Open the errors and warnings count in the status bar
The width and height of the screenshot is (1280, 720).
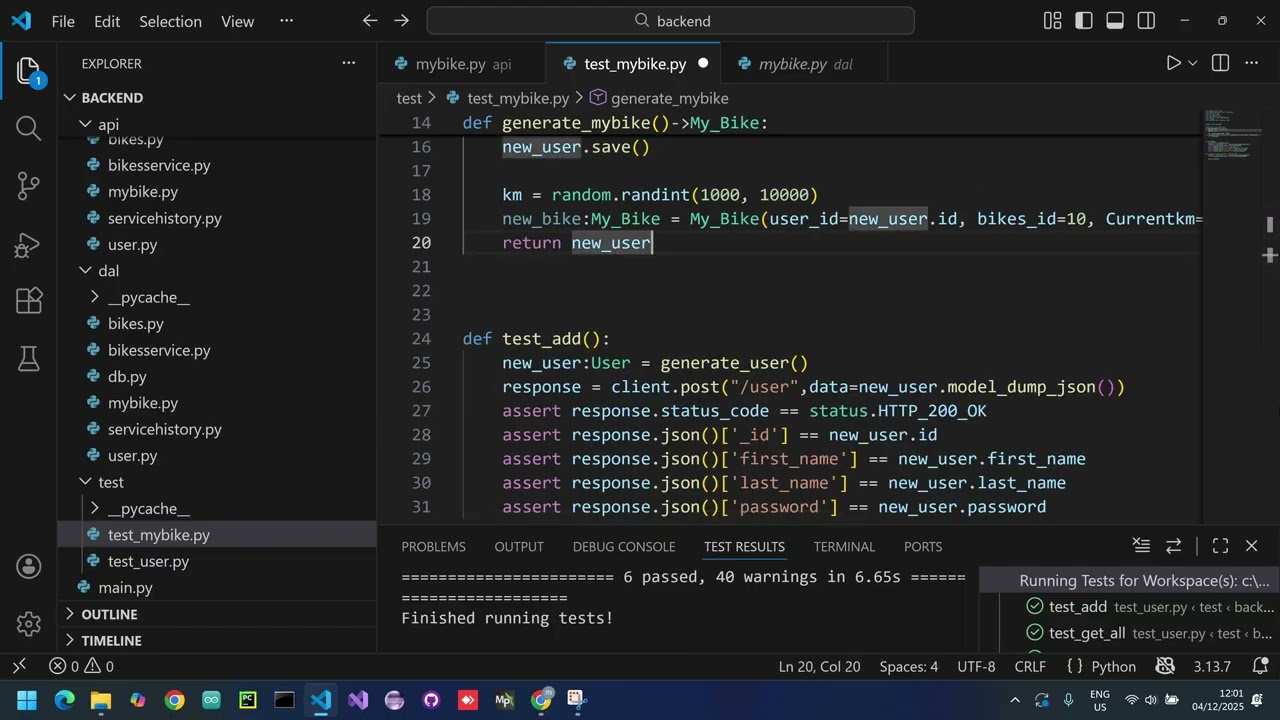pyautogui.click(x=81, y=666)
